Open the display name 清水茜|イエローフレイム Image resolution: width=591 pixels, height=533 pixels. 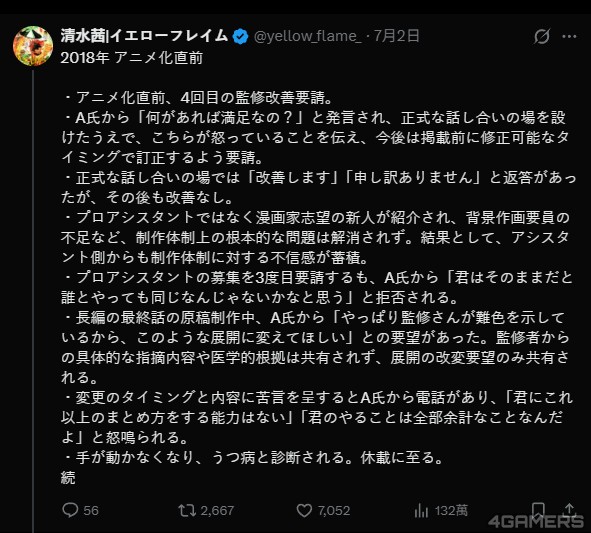point(144,36)
